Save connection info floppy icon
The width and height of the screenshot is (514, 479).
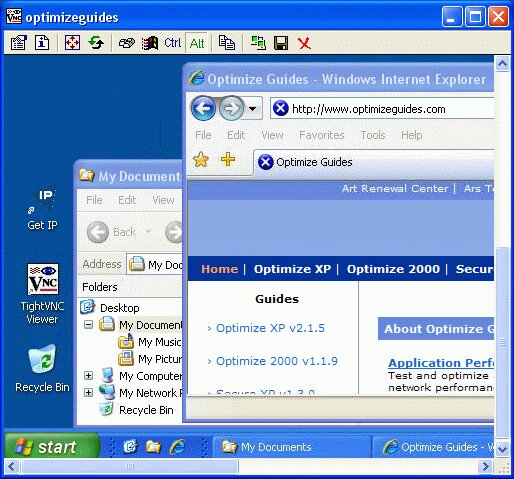pyautogui.click(x=281, y=43)
